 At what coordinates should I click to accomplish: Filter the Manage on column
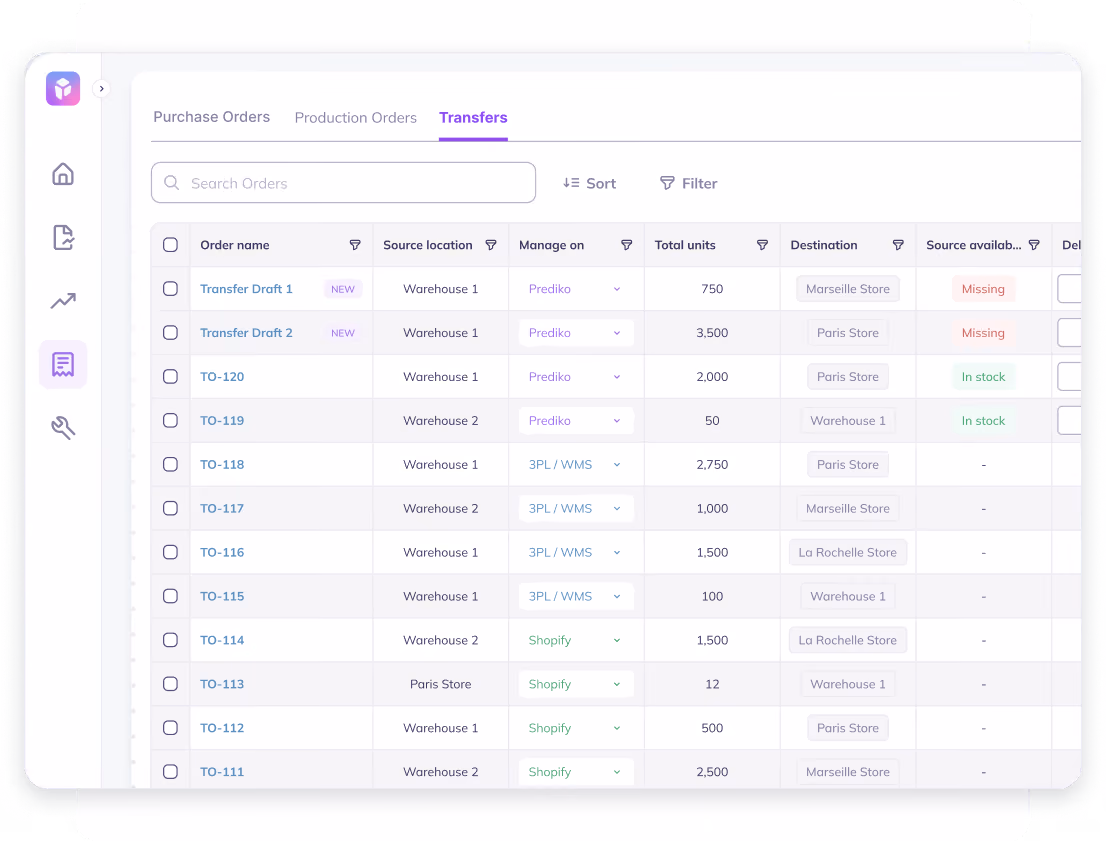pos(626,245)
